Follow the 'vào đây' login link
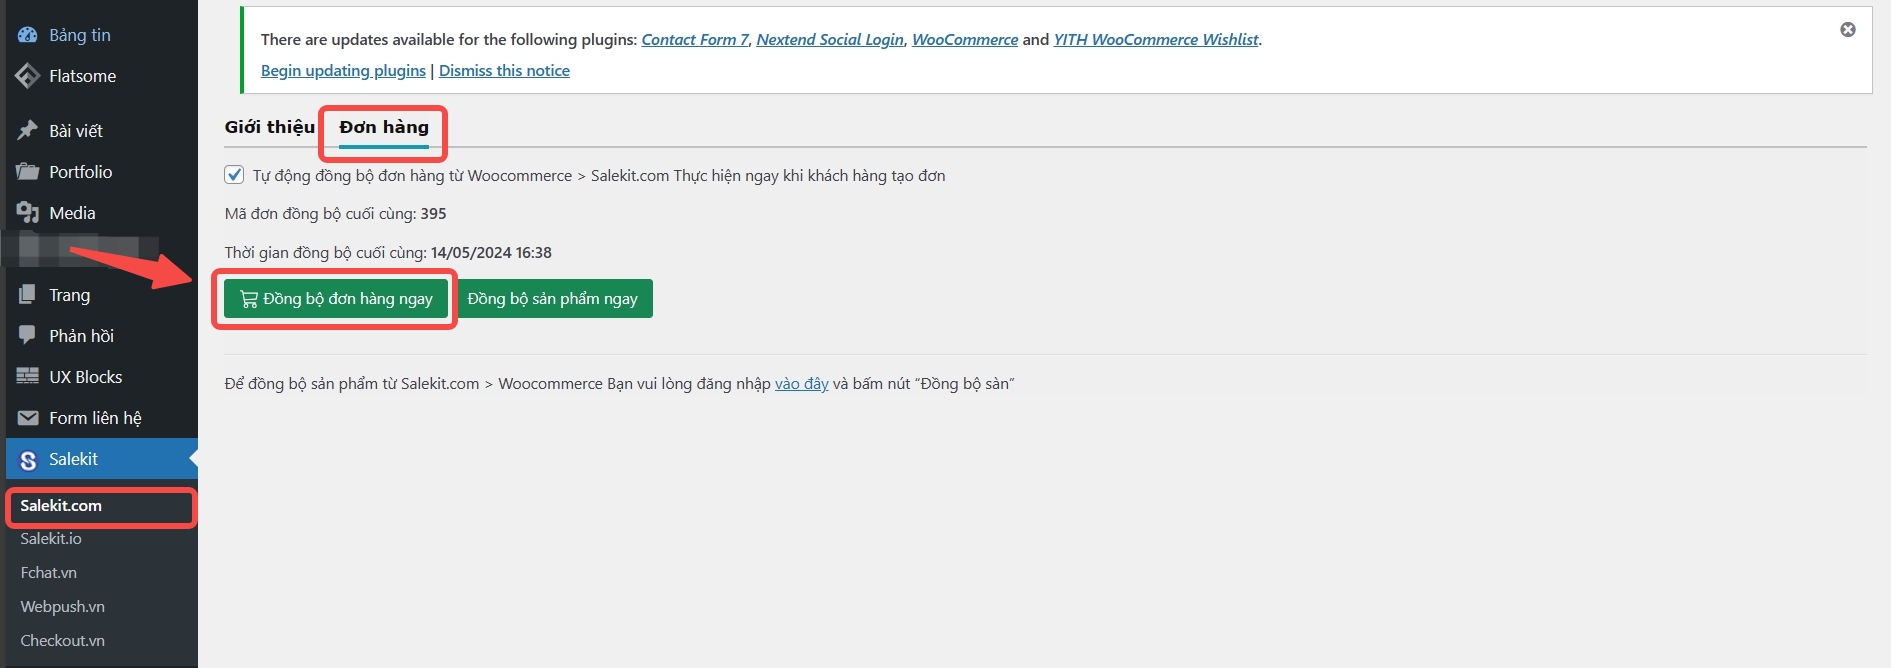Image resolution: width=1897 pixels, height=668 pixels. [x=801, y=384]
